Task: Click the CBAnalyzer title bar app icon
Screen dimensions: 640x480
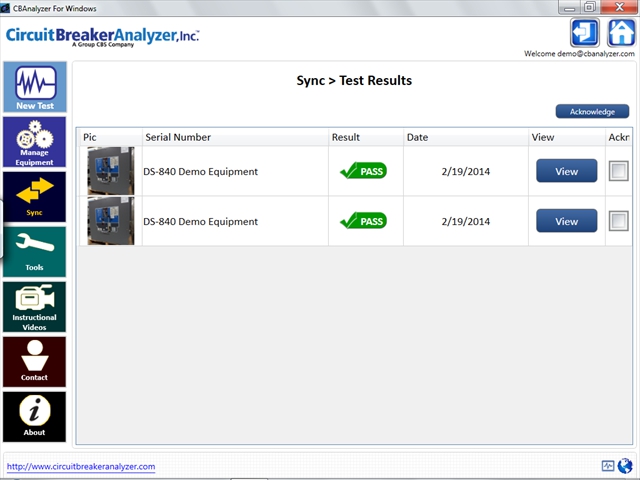Action: pyautogui.click(x=5, y=8)
